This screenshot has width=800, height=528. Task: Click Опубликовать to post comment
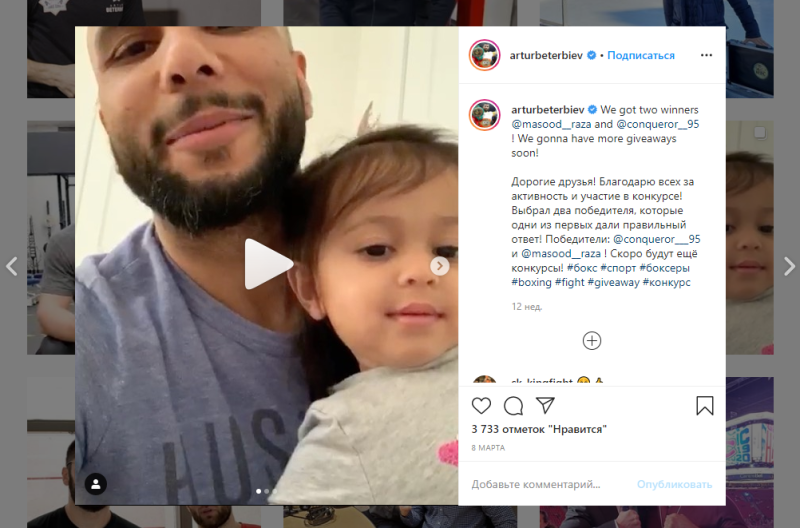coord(674,484)
